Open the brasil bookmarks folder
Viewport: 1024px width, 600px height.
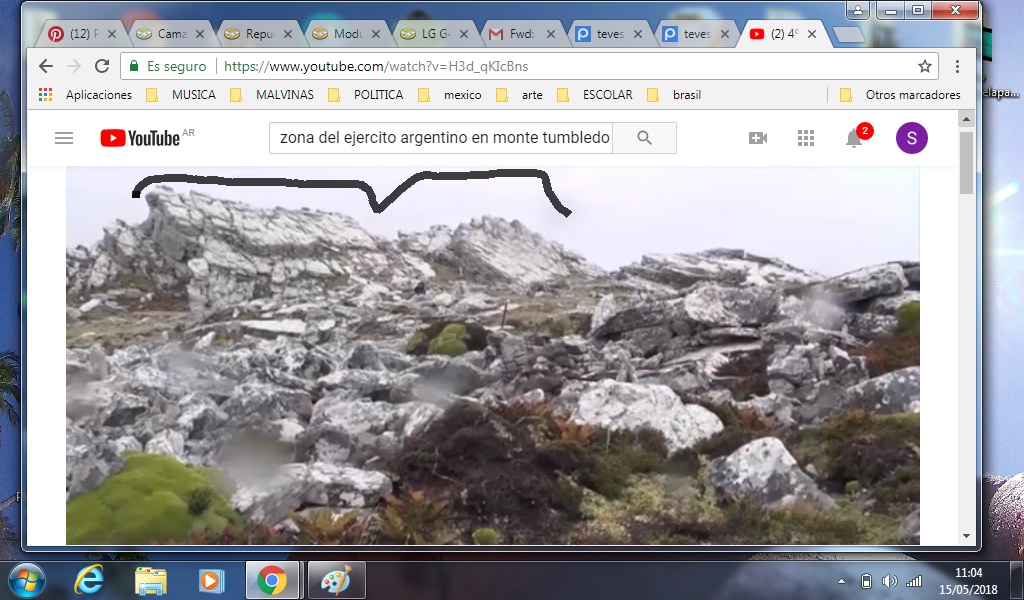point(675,95)
